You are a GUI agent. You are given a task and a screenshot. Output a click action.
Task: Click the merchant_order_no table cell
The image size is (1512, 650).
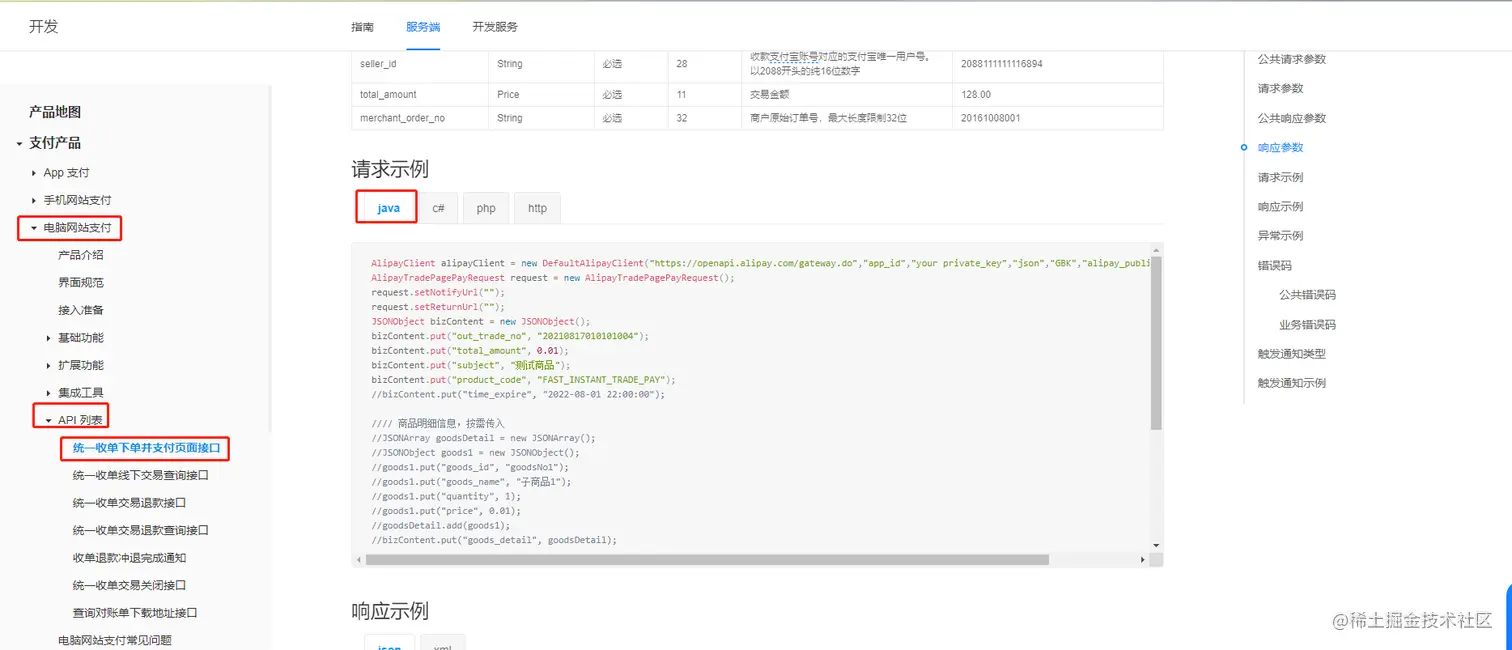pos(420,118)
